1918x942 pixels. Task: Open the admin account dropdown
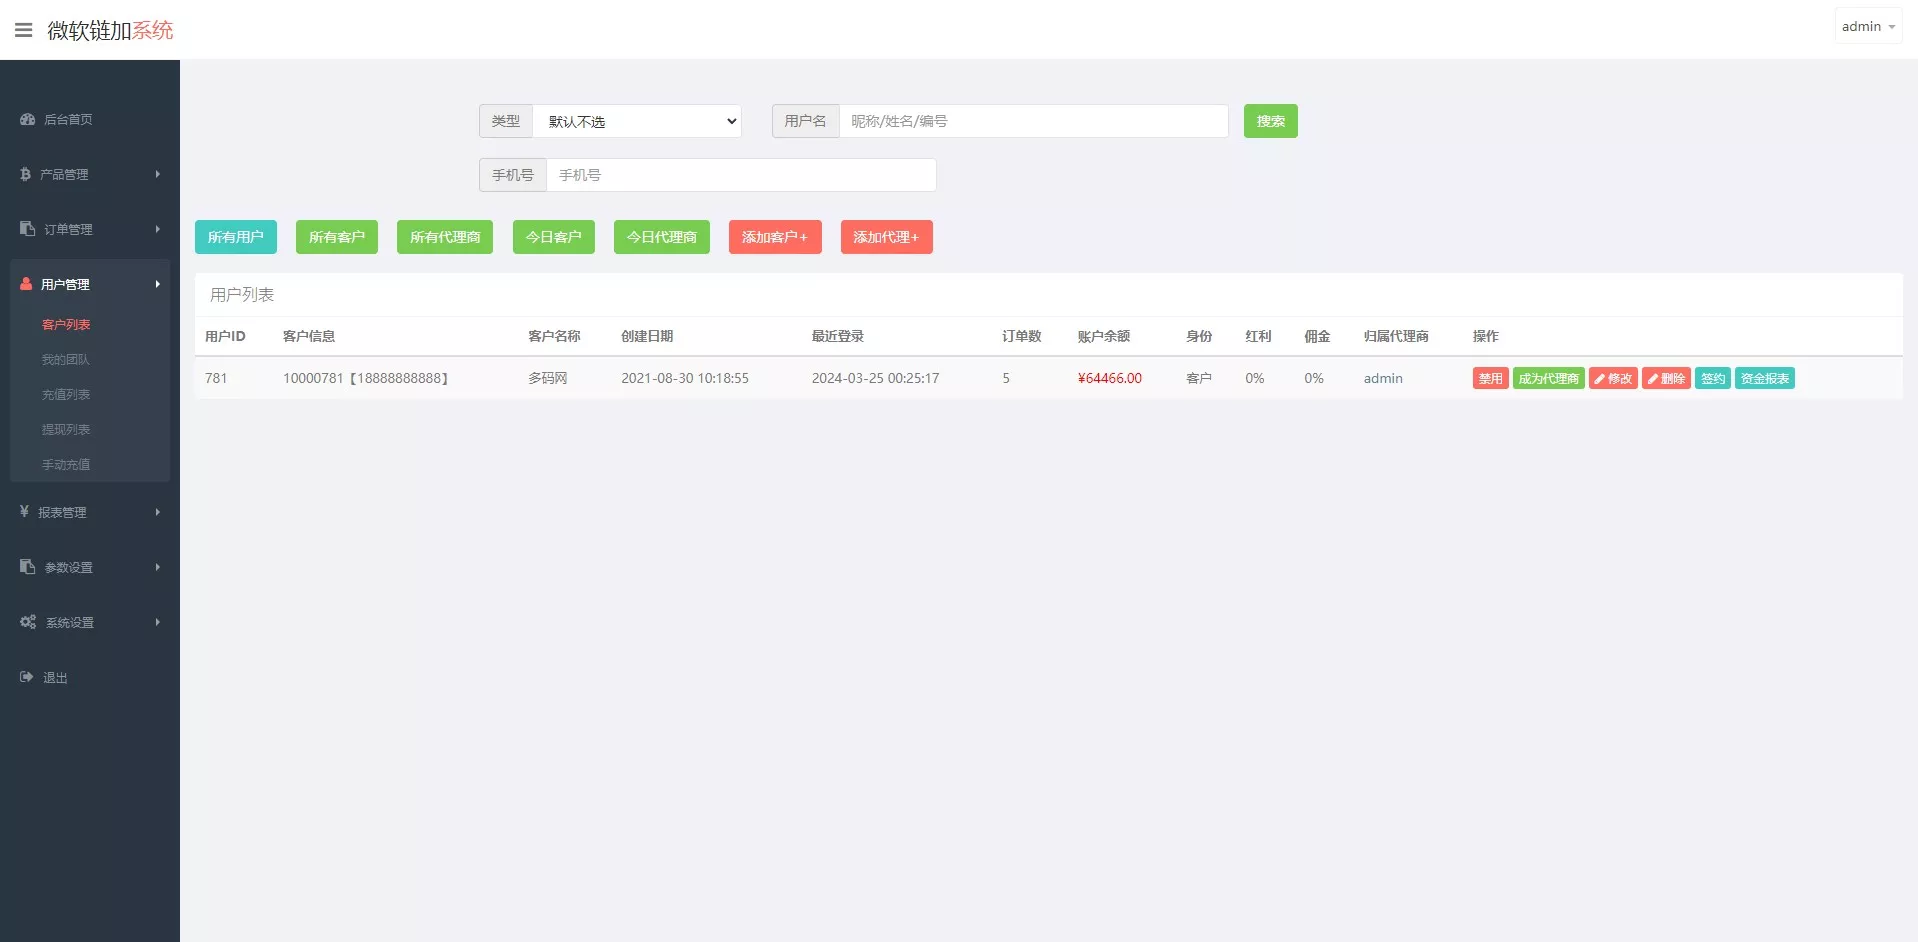click(x=1867, y=27)
